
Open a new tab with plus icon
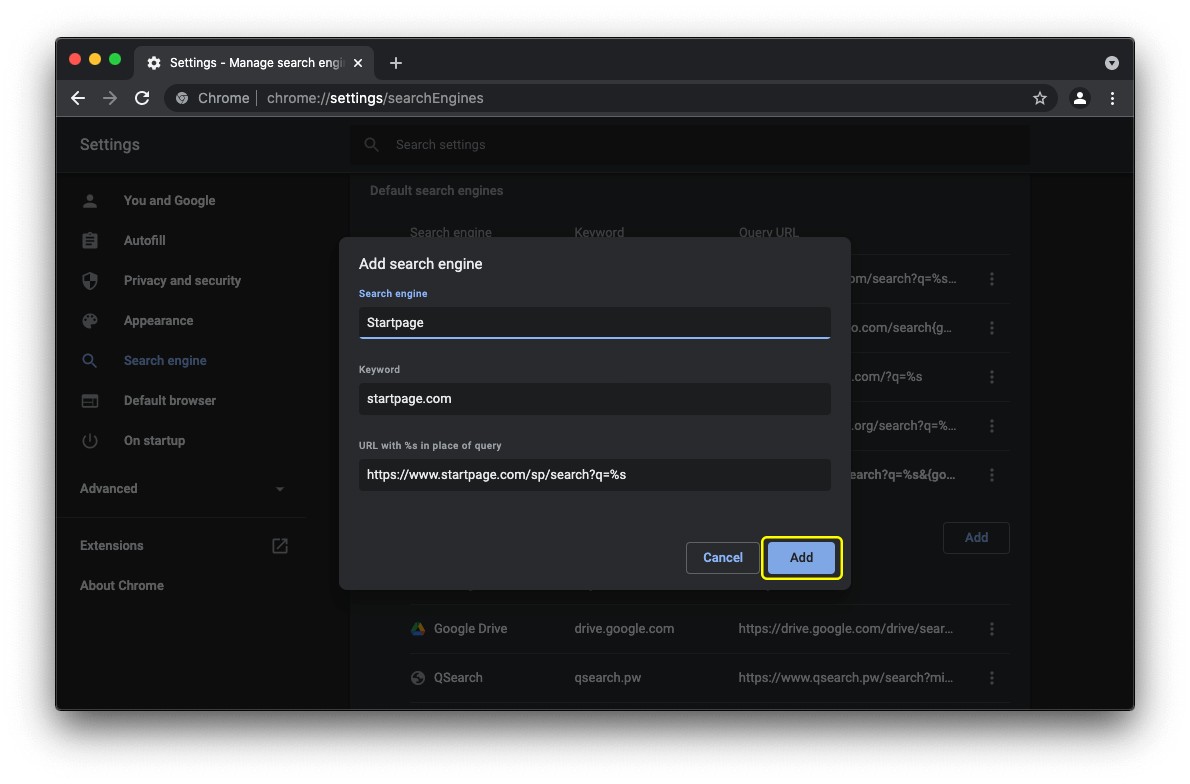[395, 63]
